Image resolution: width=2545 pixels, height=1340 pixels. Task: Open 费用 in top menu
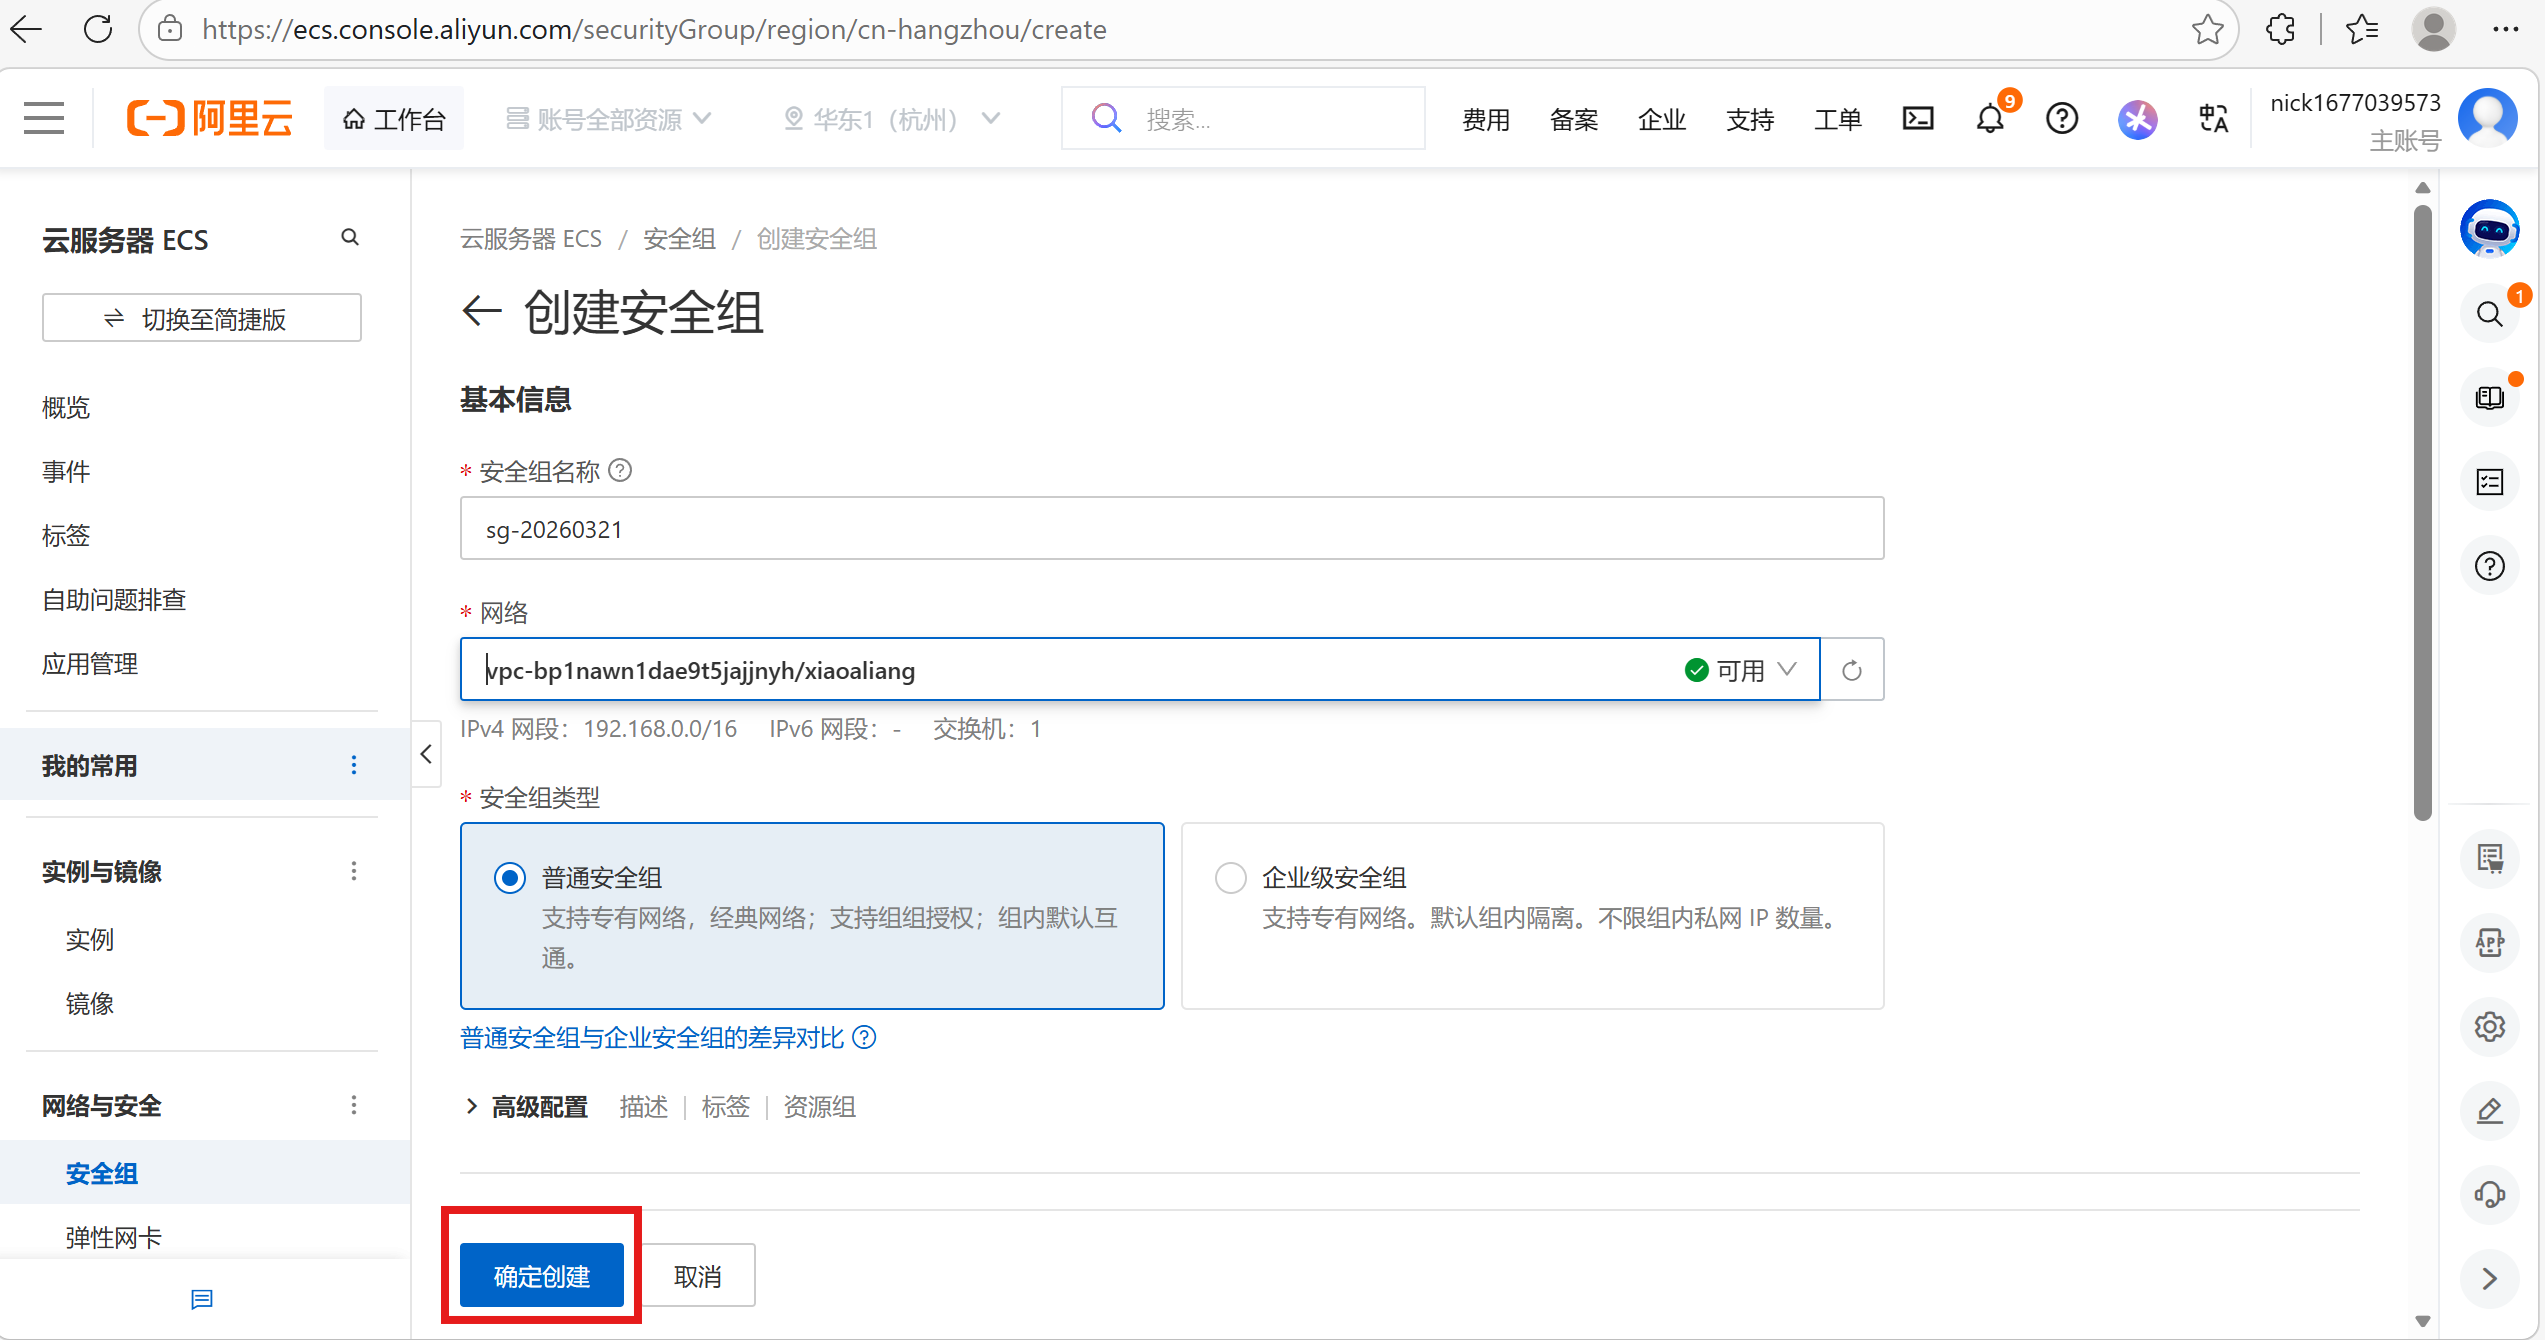[x=1485, y=120]
